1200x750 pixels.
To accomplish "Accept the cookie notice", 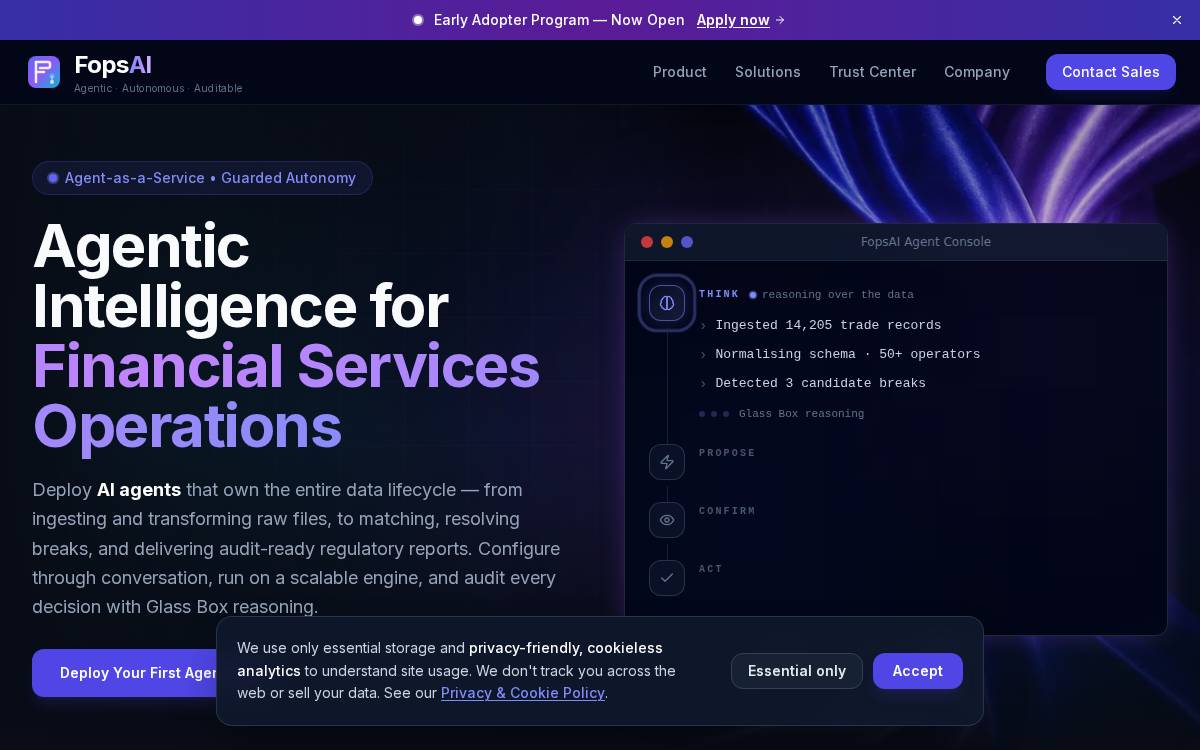I will (x=918, y=671).
